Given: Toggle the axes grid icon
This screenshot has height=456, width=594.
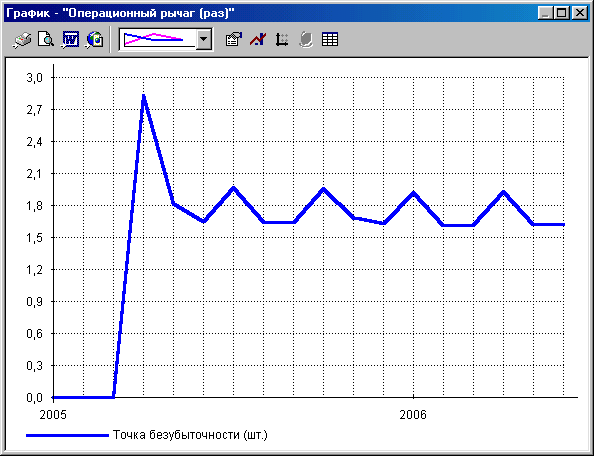Looking at the screenshot, I should (x=281, y=39).
